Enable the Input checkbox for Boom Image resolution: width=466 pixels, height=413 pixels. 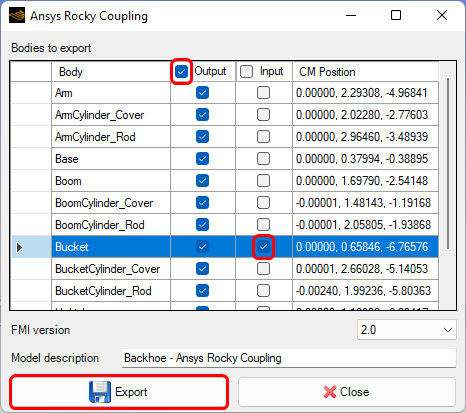click(x=263, y=181)
